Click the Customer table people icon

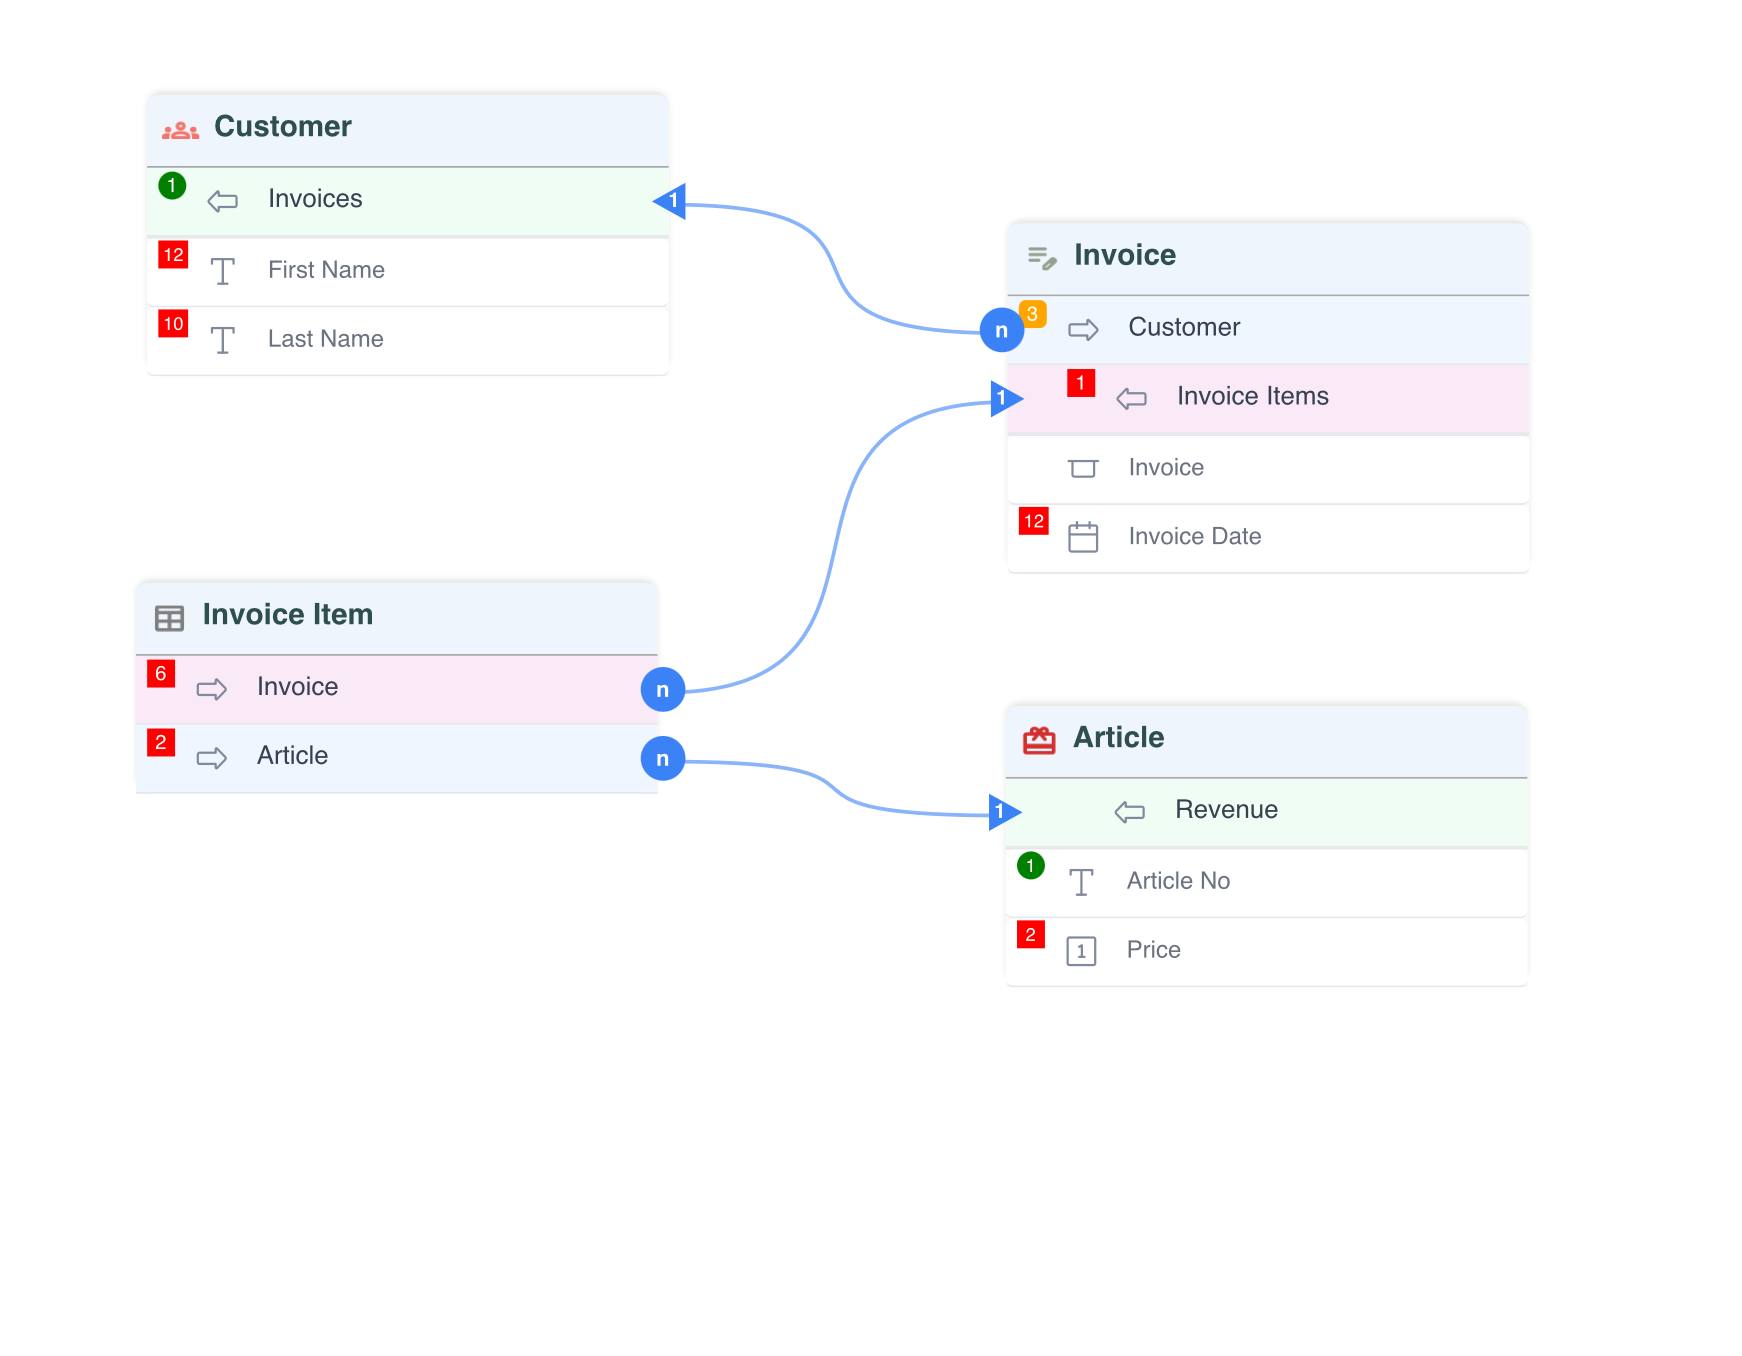[180, 130]
